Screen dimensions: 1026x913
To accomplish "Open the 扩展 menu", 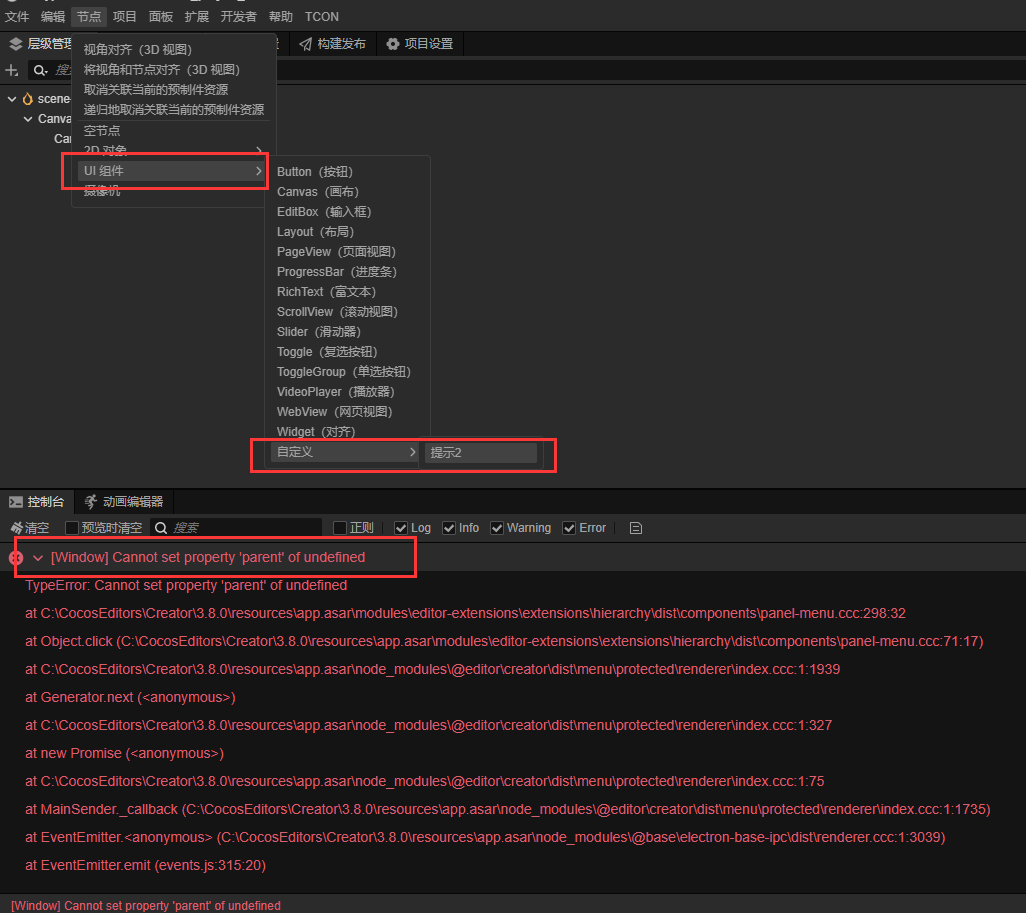I will pyautogui.click(x=197, y=16).
